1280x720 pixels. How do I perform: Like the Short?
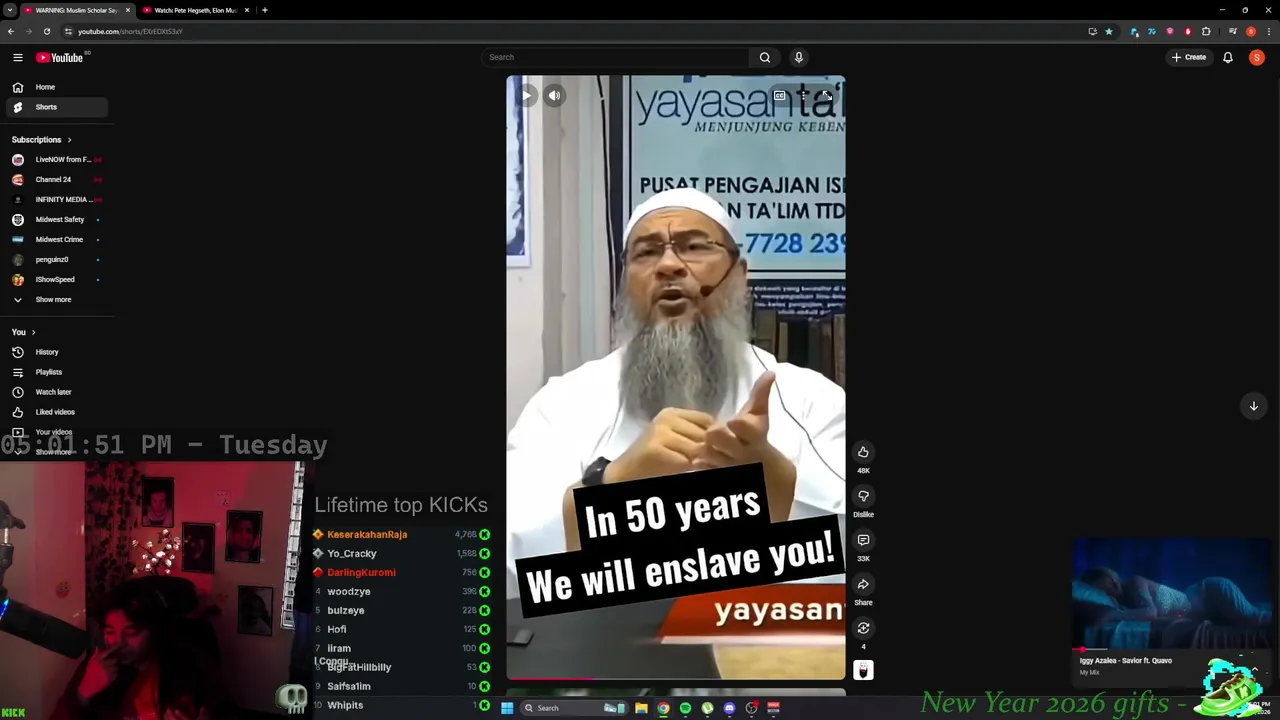click(863, 452)
